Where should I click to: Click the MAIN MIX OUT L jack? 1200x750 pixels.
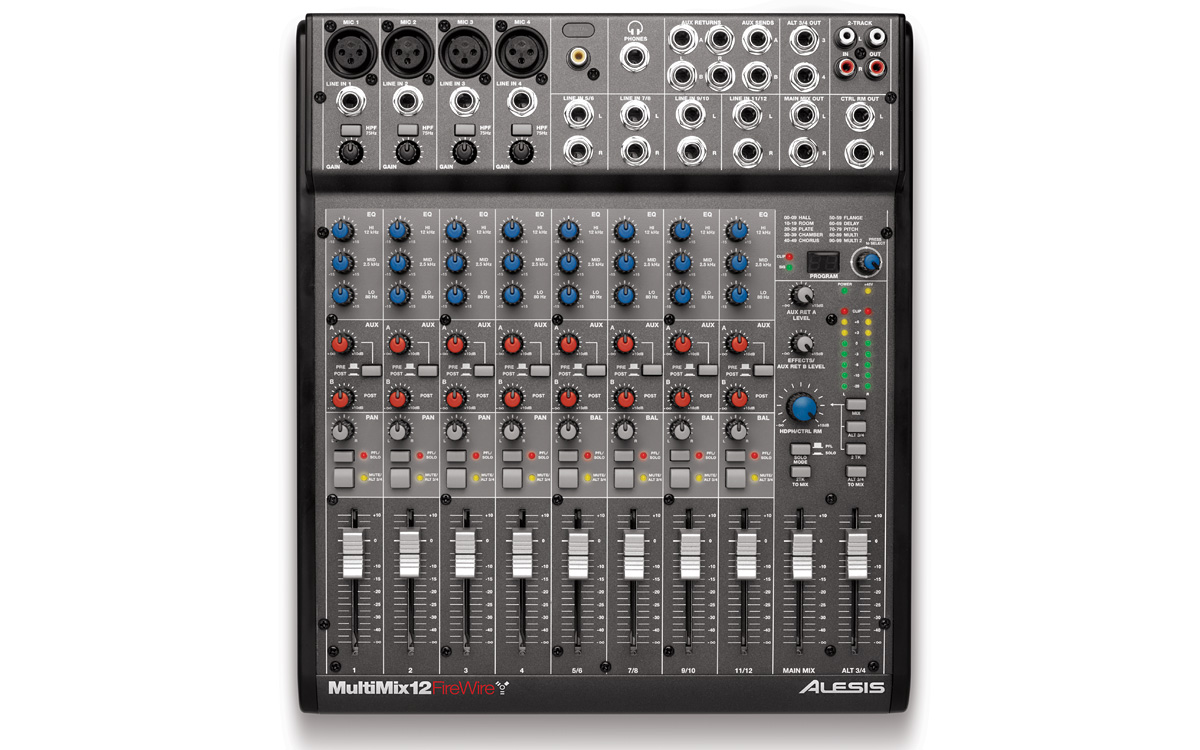(x=803, y=115)
